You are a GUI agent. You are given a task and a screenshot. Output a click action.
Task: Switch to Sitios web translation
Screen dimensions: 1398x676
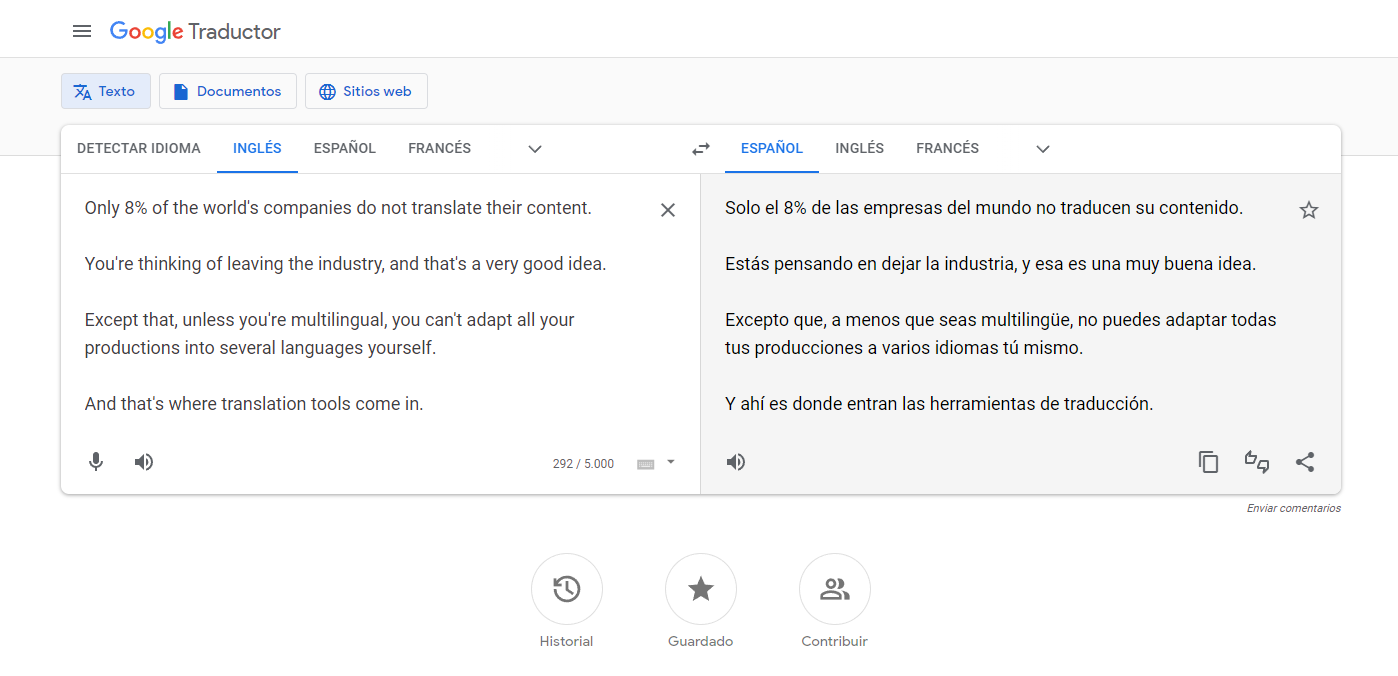pos(366,91)
